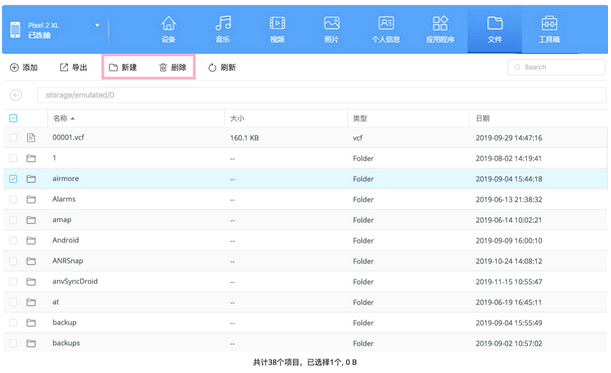Open the 工具箱 toolbox tab

click(549, 29)
